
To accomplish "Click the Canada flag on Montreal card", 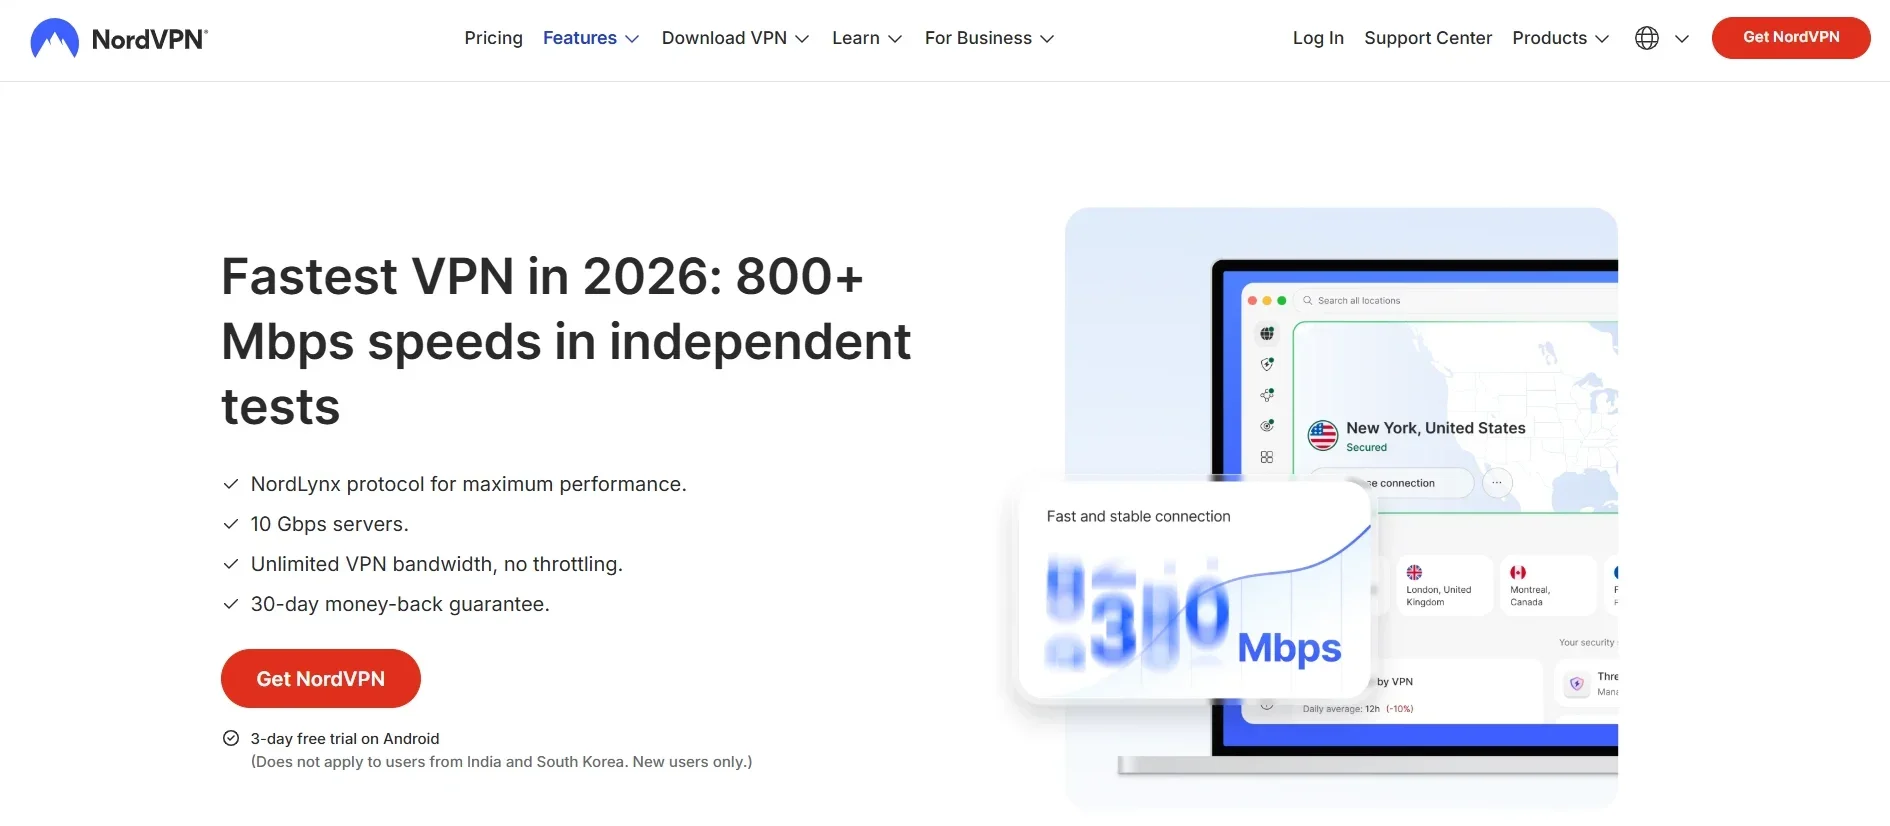I will [x=1518, y=572].
